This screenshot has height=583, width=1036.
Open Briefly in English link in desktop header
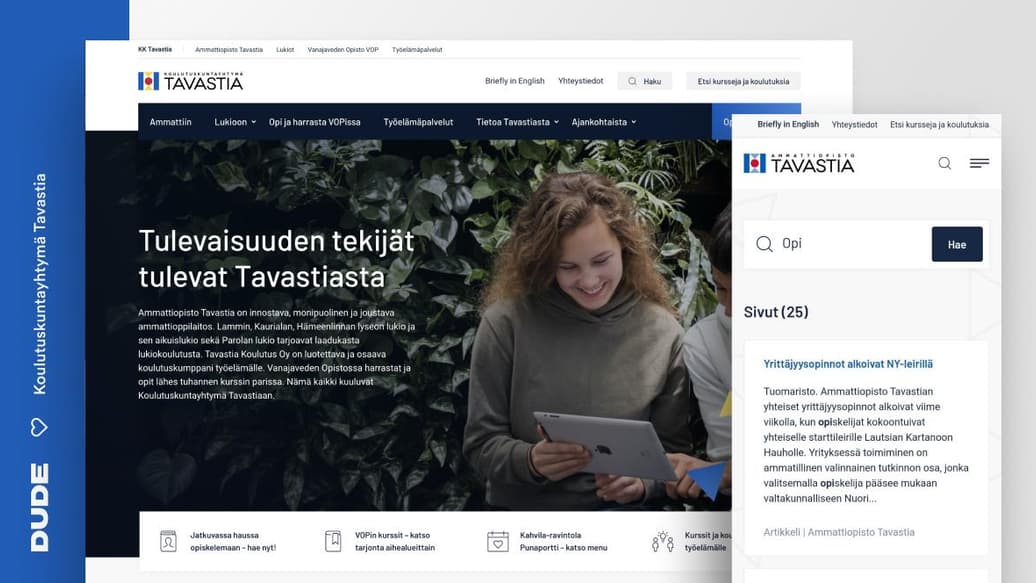(515, 81)
